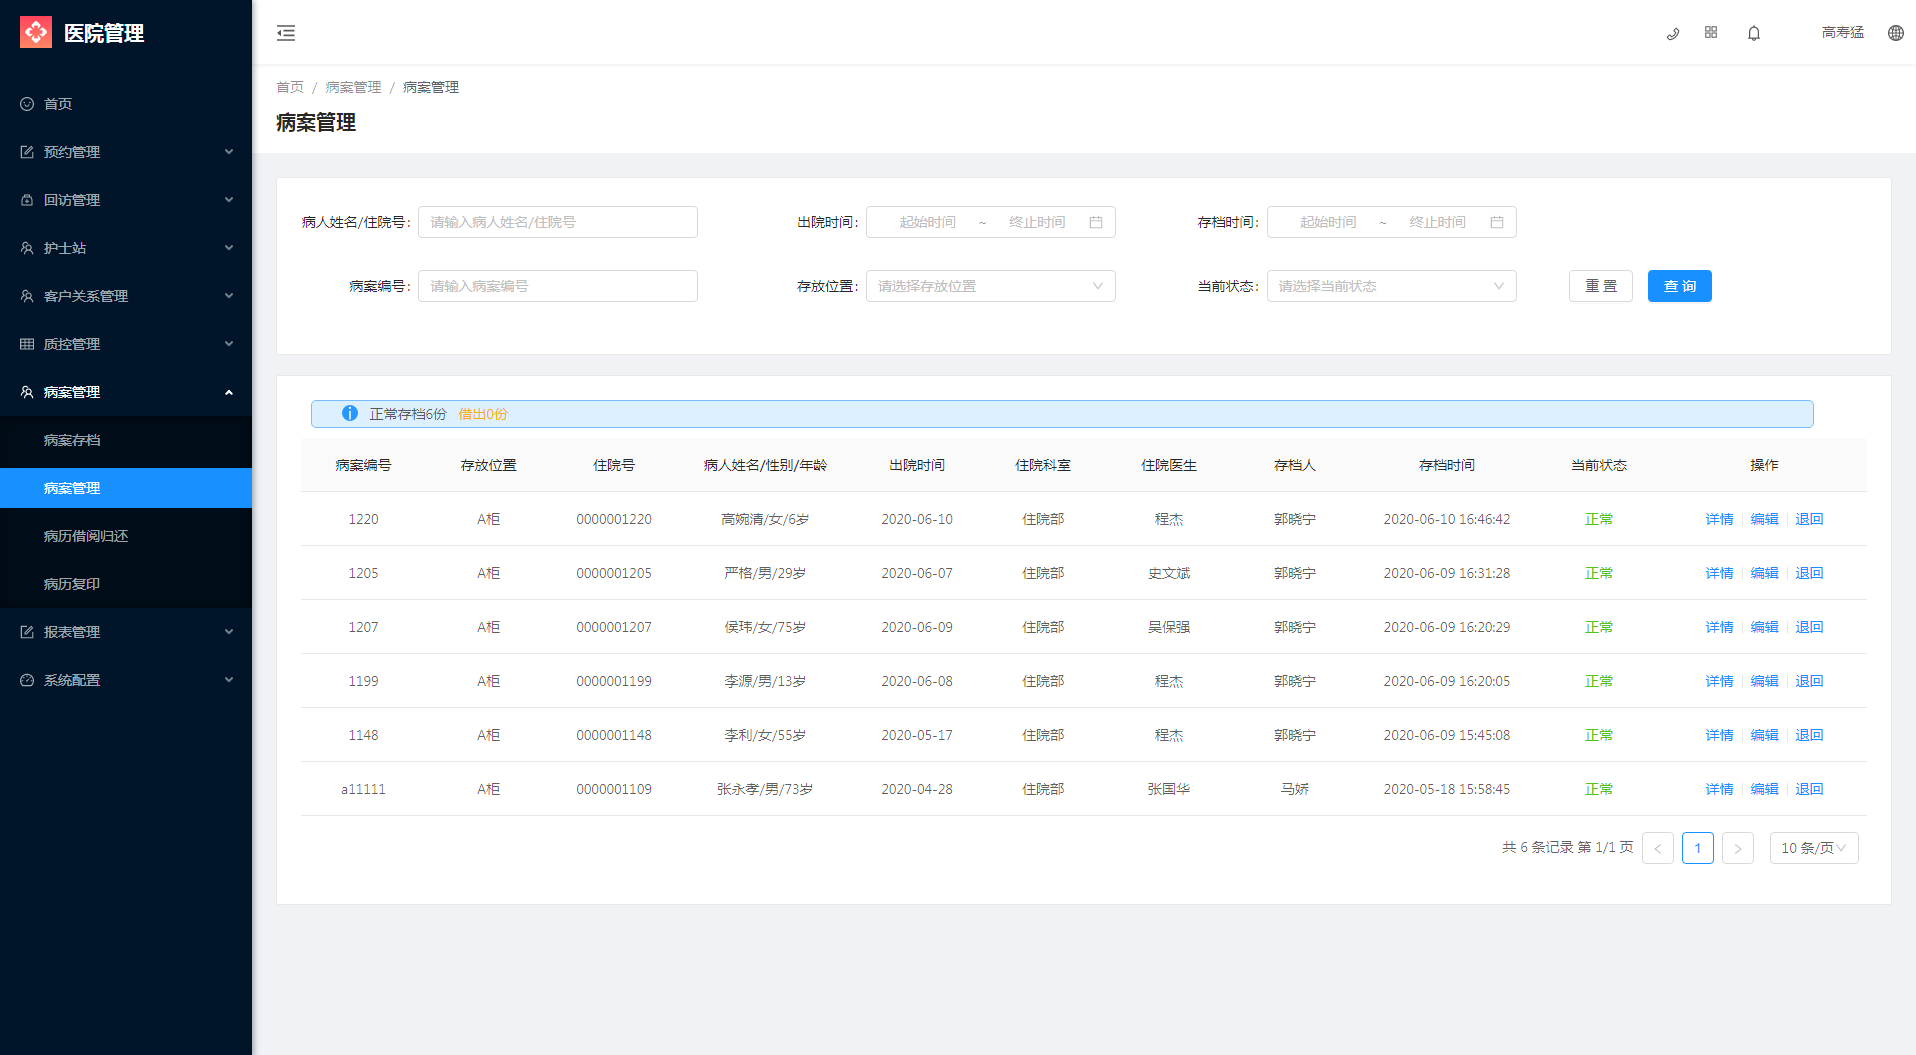The height and width of the screenshot is (1055, 1916).
Task: Click 编辑 for record 1148
Action: click(1764, 735)
